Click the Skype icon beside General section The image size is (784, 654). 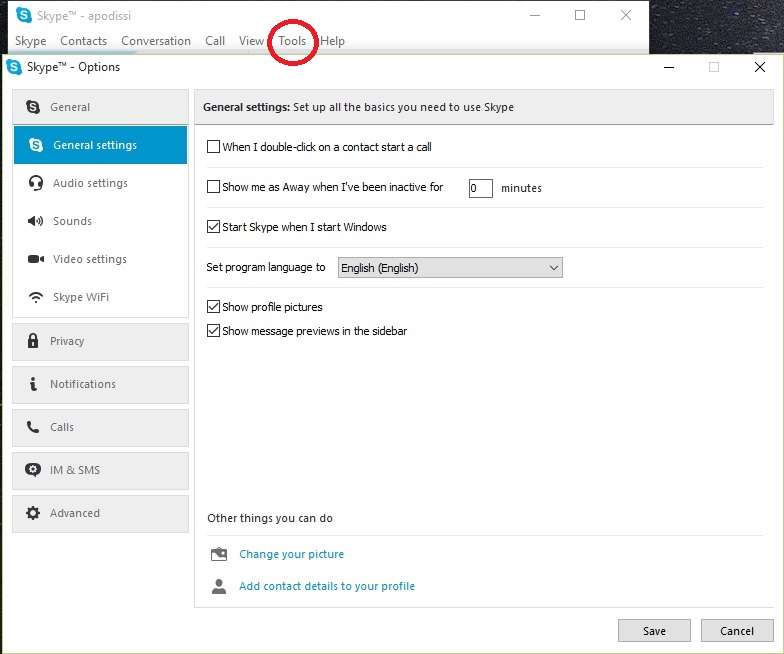point(33,107)
